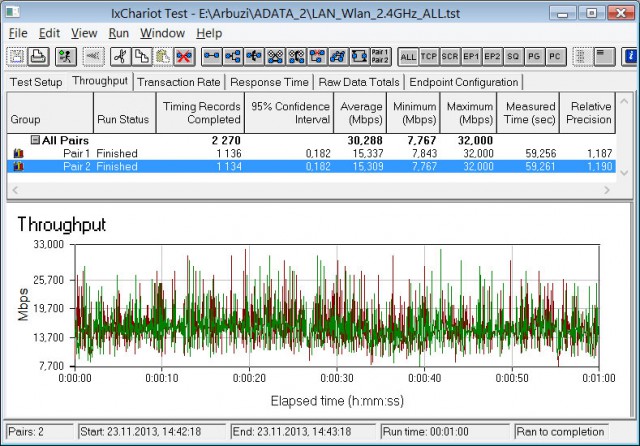
Task: Click the Timing Records Completed column header
Action: tap(200, 113)
